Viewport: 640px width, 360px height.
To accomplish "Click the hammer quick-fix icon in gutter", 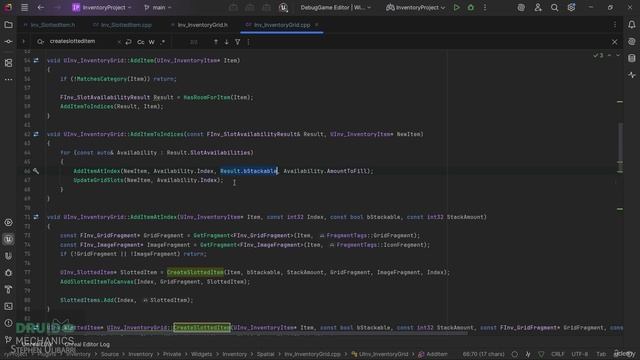I will pos(36,171).
